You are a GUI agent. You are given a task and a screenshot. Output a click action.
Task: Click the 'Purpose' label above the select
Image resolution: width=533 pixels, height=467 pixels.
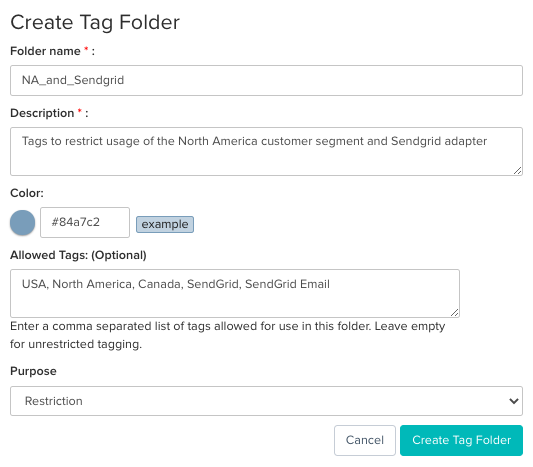click(x=33, y=371)
